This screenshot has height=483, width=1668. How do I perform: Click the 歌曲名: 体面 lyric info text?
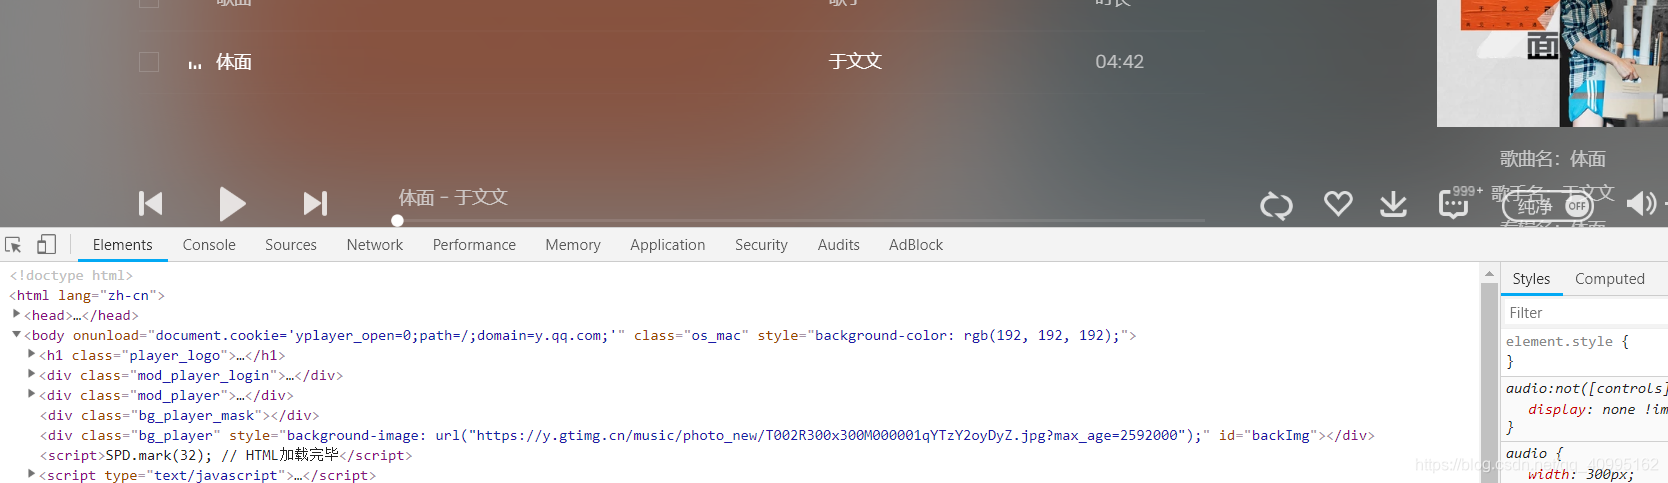(x=1552, y=159)
